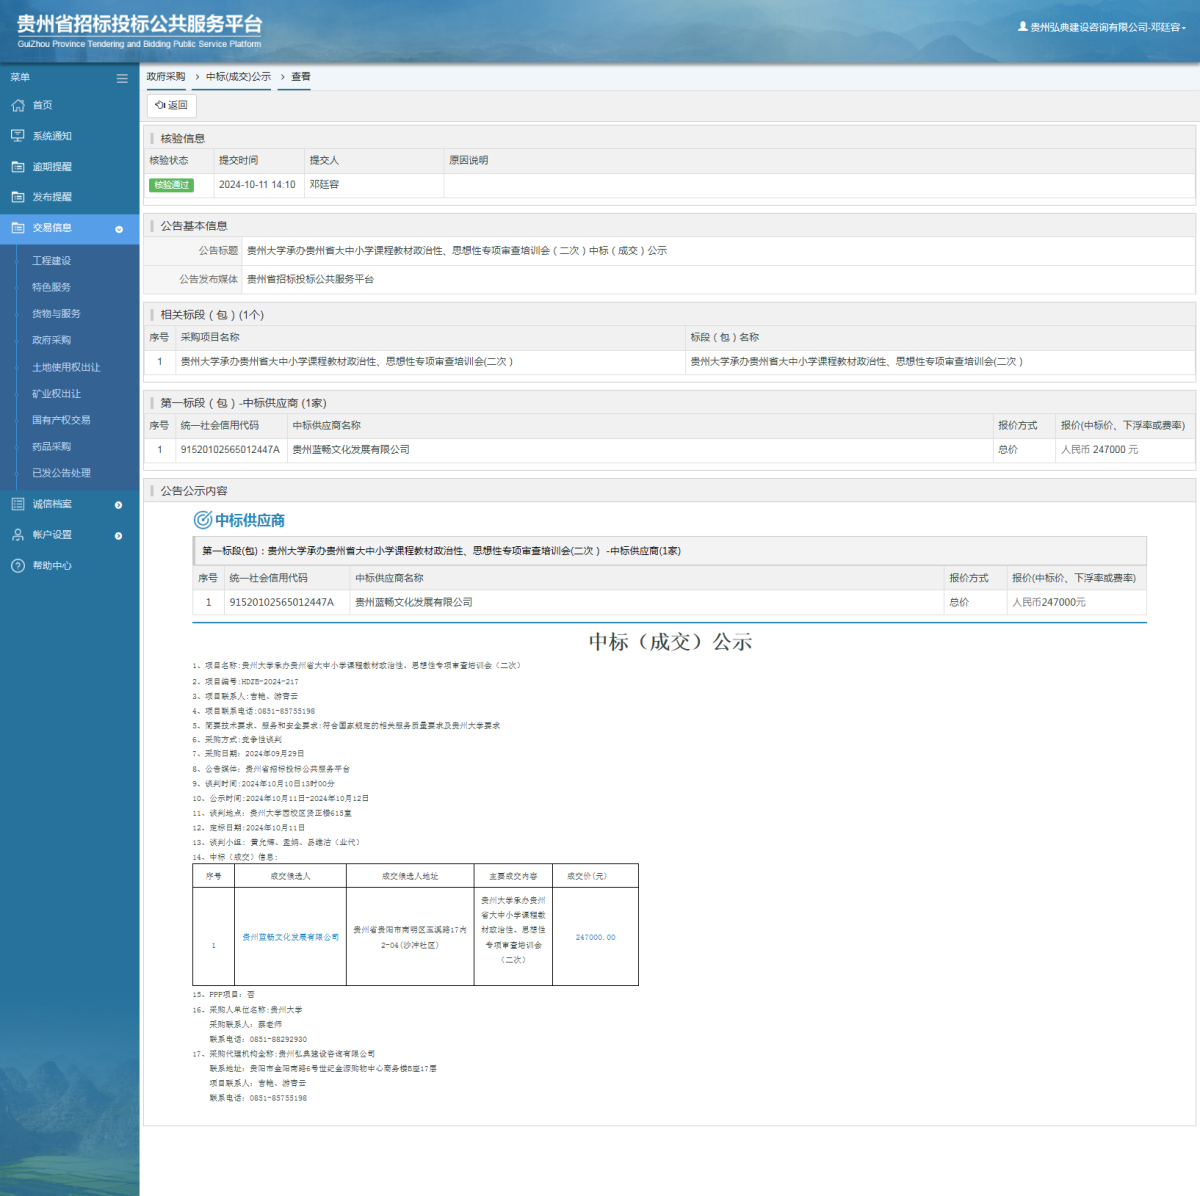
Task: Click the 相关标段（包）(1个) section header
Action: 212,315
